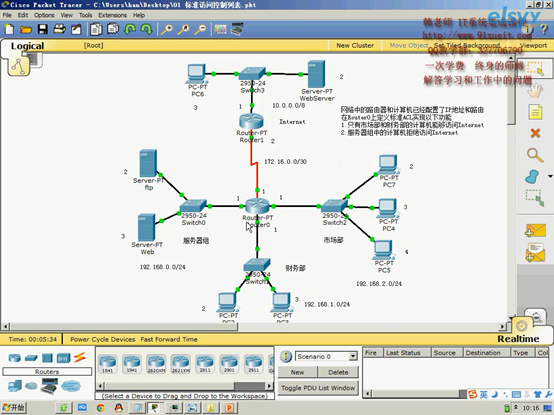This screenshot has width=554, height=415.
Task: Open the View menu
Action: pyautogui.click(x=66, y=15)
